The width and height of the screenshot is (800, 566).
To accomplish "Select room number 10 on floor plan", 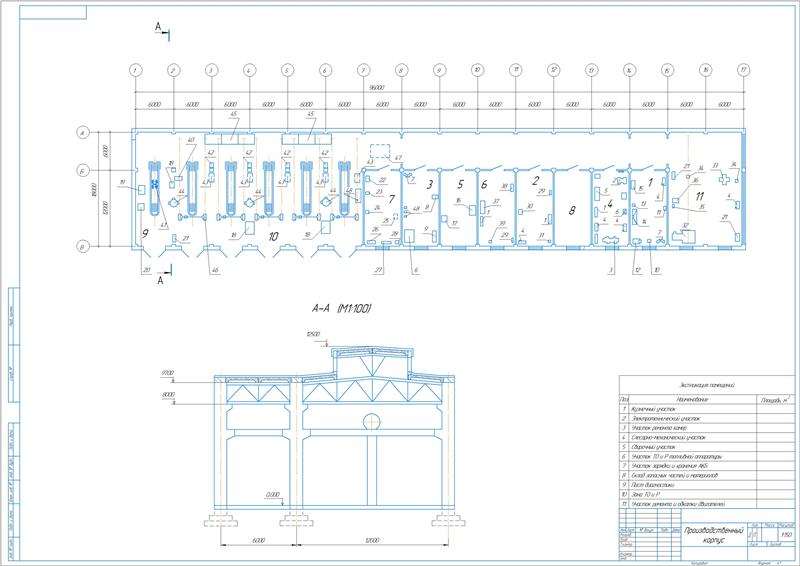I will [273, 236].
